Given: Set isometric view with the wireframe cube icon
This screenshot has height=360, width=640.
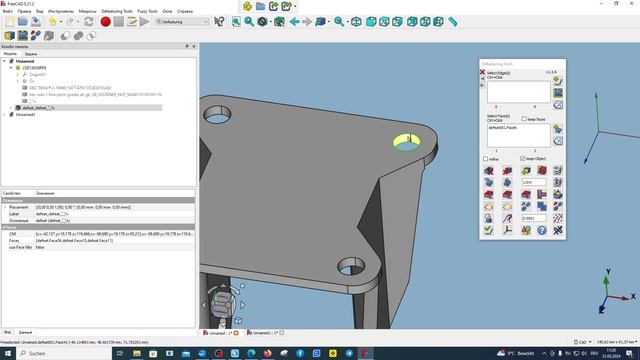Looking at the screenshot, I should tap(356, 22).
